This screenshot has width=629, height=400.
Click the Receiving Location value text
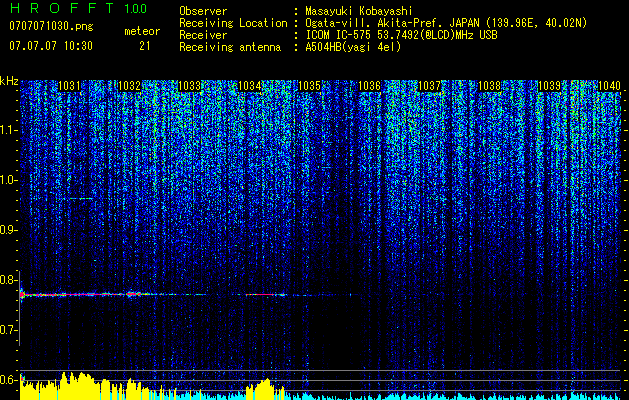(x=446, y=23)
